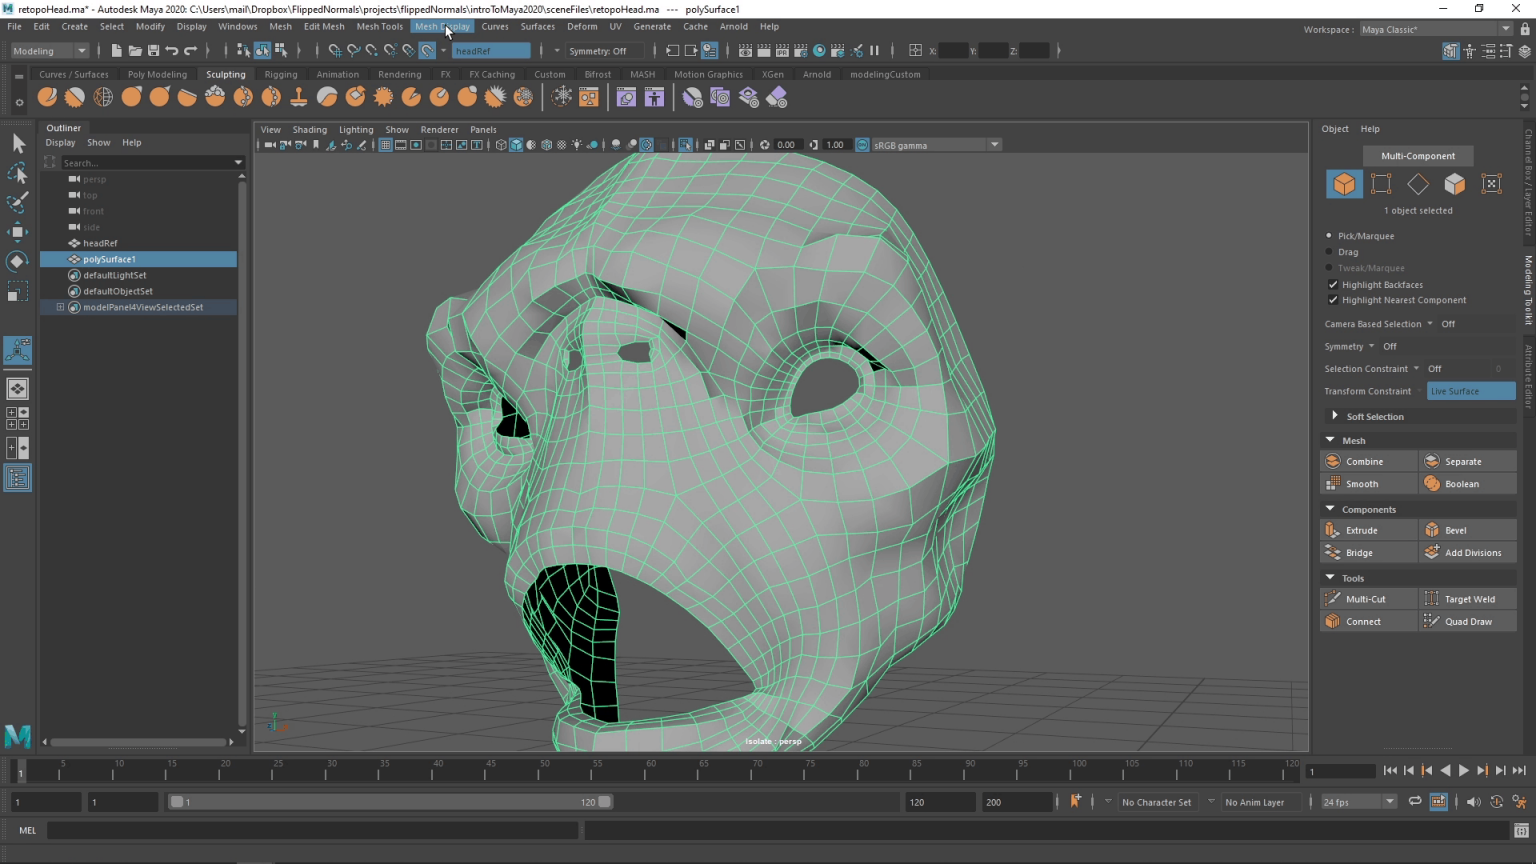Run the Multi-Cut tool
Image resolution: width=1536 pixels, height=864 pixels.
coord(1368,598)
